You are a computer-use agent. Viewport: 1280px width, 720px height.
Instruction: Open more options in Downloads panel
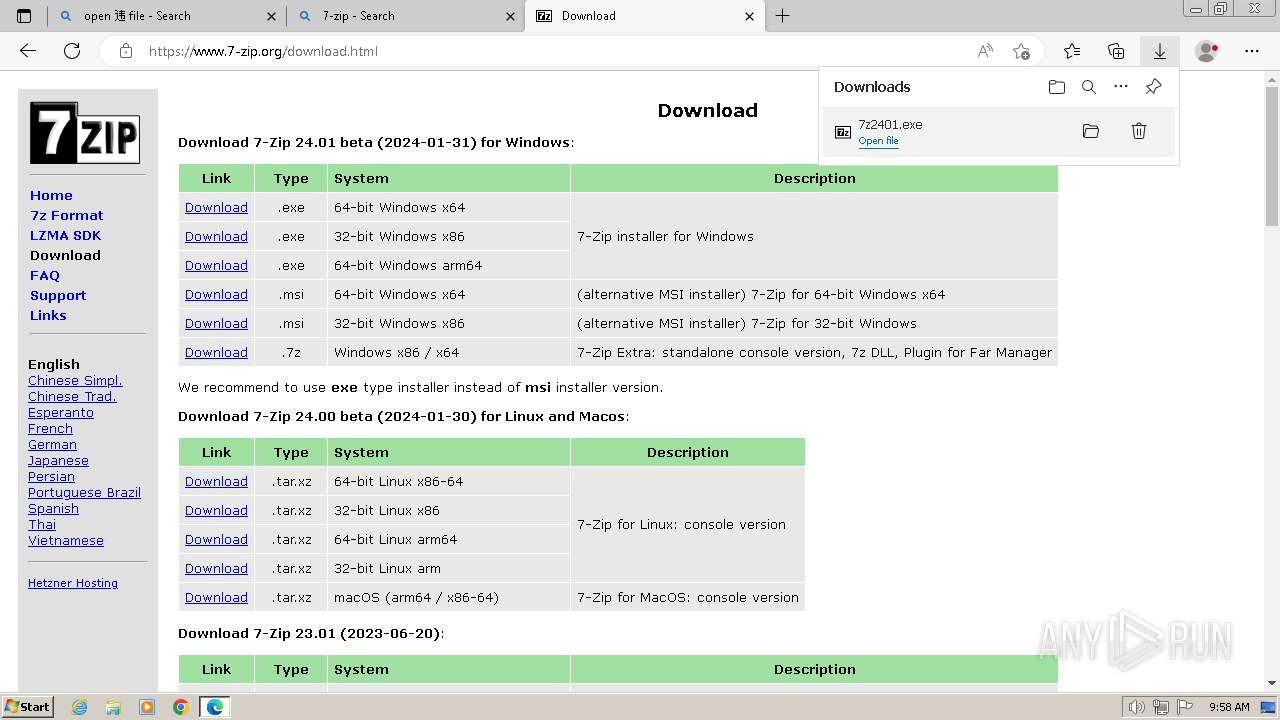(1121, 87)
